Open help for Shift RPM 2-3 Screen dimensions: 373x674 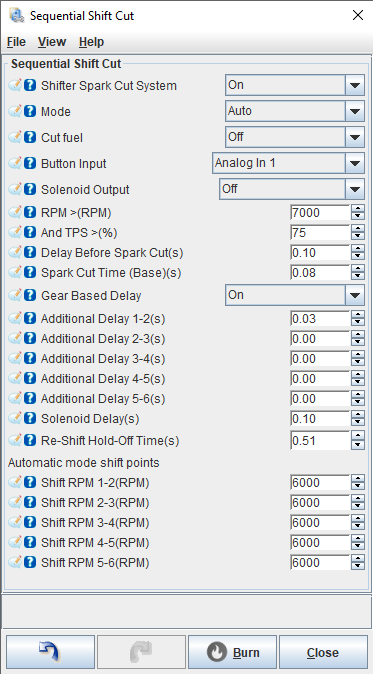tap(30, 502)
